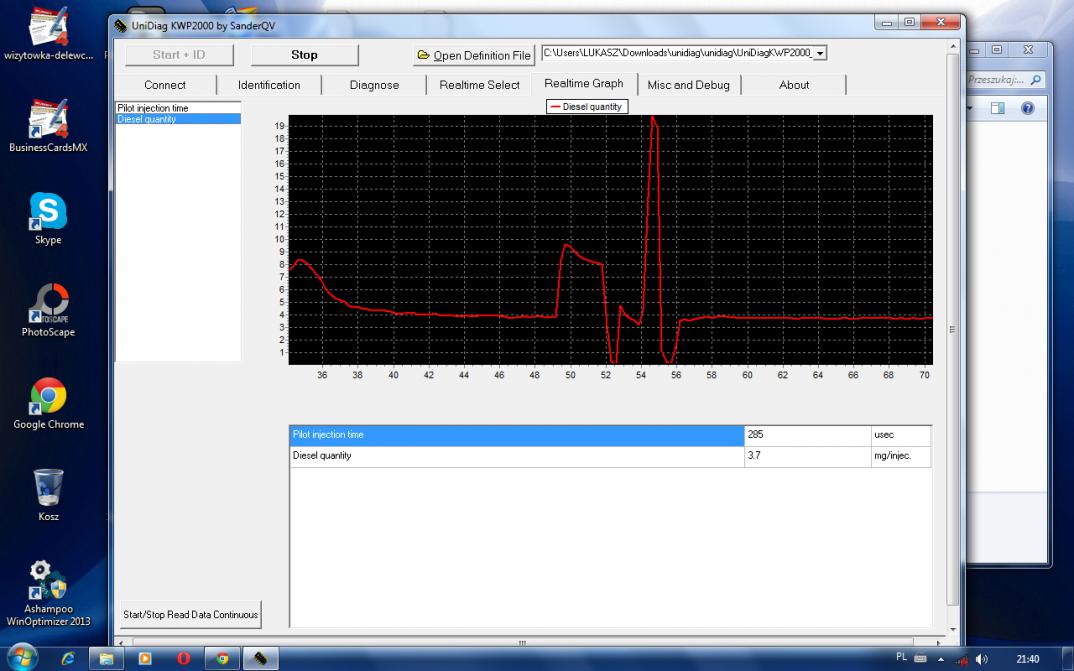Click the horizontal scrollbar thumb

point(522,643)
